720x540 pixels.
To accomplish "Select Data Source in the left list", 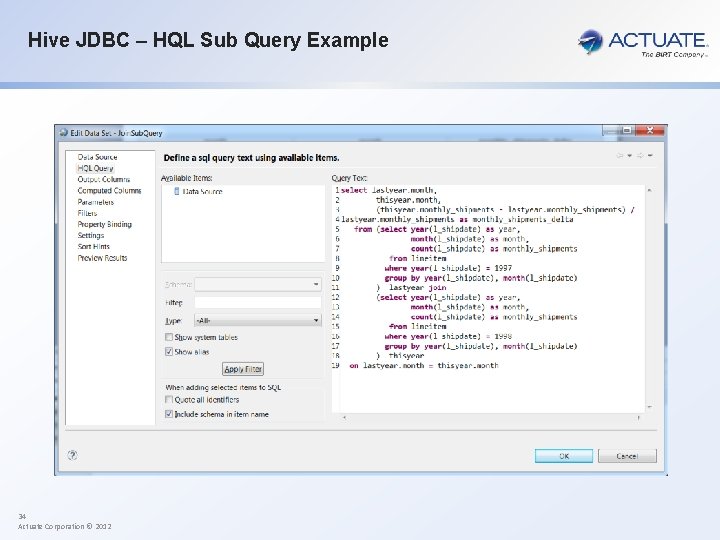I will point(97,157).
